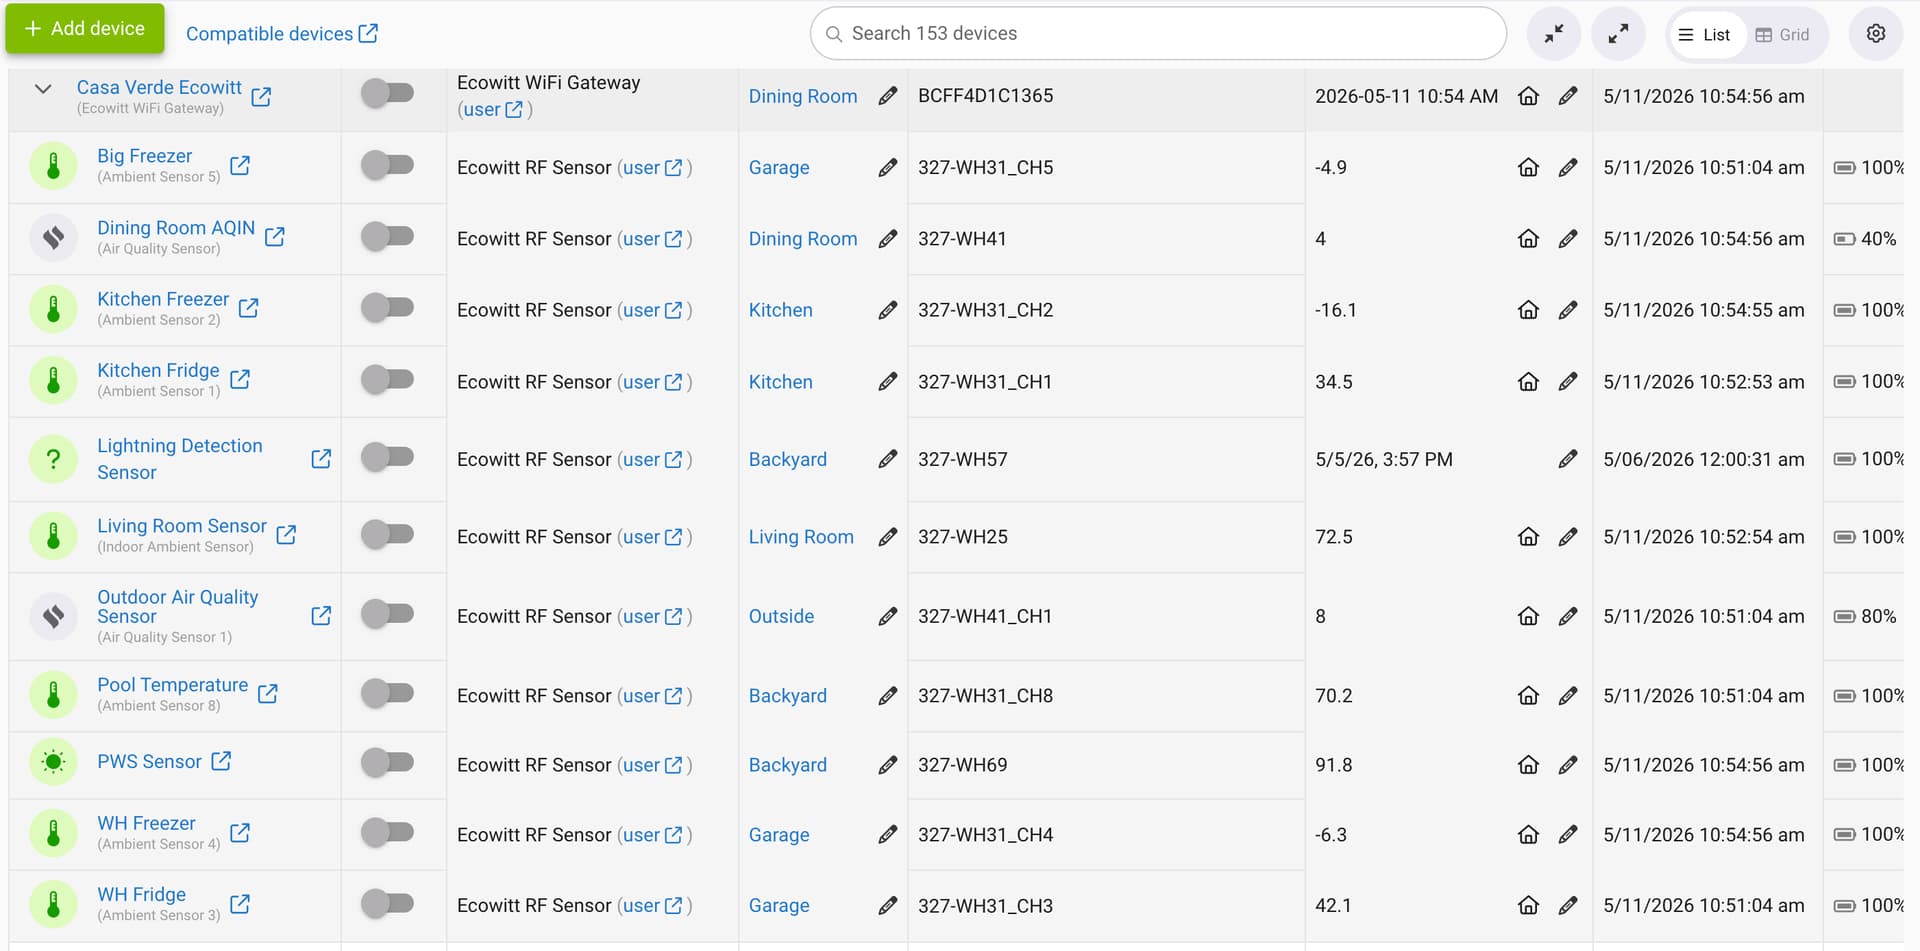This screenshot has height=951, width=1920.
Task: Collapse the Casa Verde Ecowitt group
Action: click(43, 89)
